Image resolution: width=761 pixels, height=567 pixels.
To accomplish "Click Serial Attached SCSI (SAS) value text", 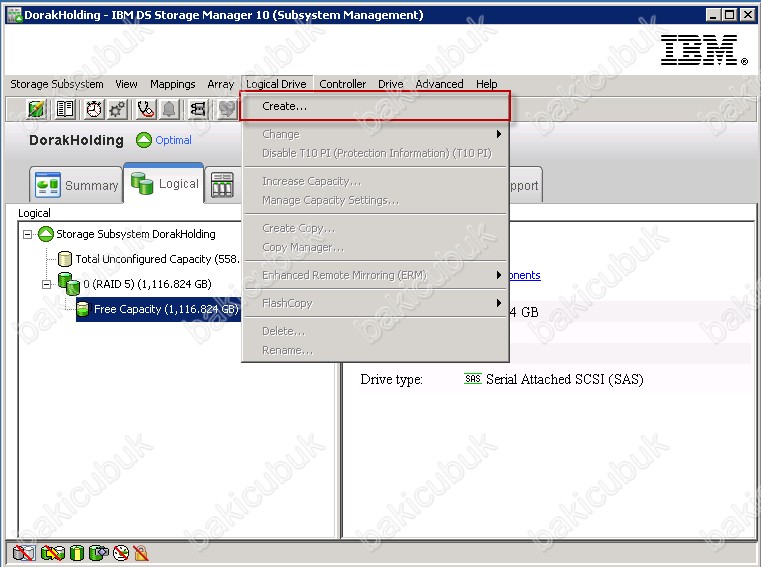I will (565, 379).
